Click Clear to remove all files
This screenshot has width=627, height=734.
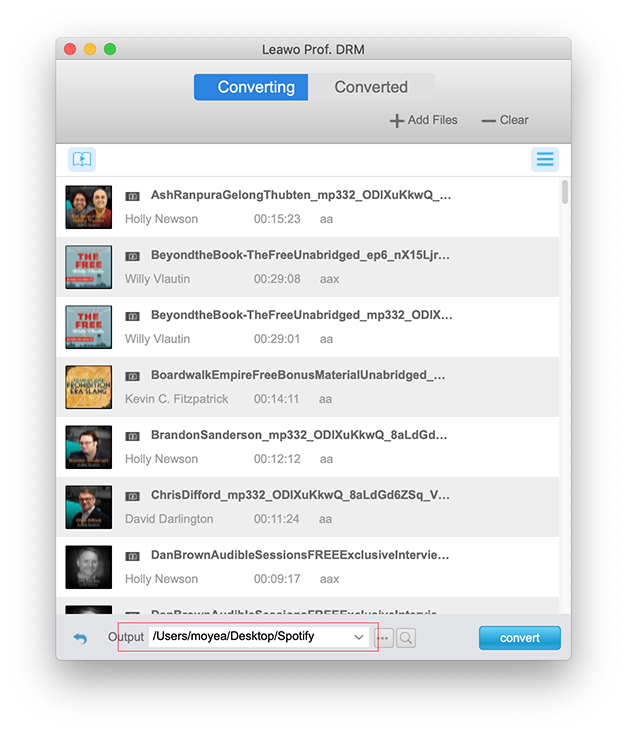(505, 120)
